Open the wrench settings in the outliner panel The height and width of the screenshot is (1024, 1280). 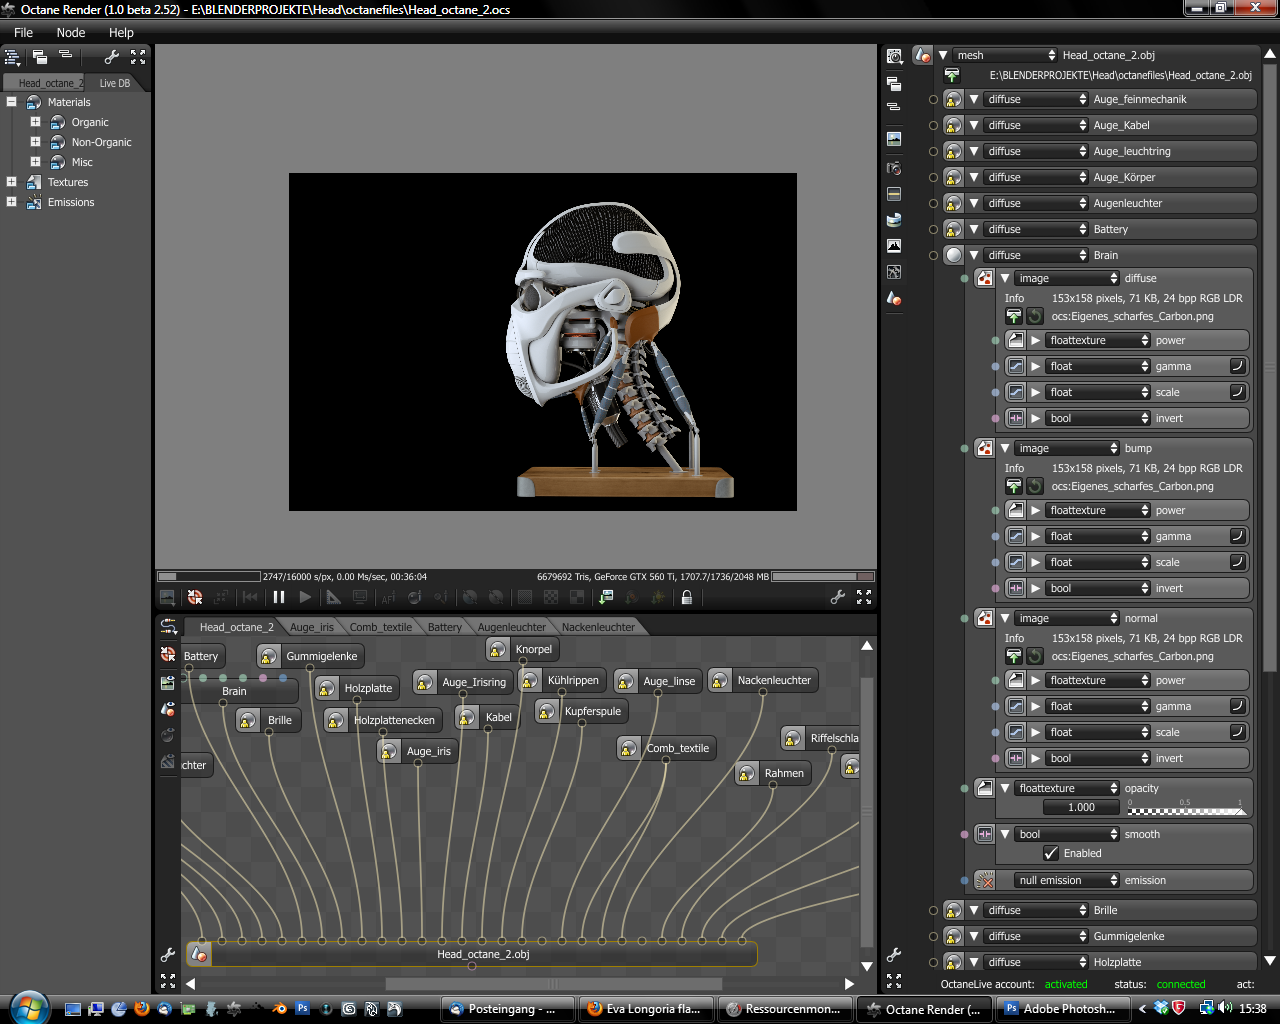(112, 57)
